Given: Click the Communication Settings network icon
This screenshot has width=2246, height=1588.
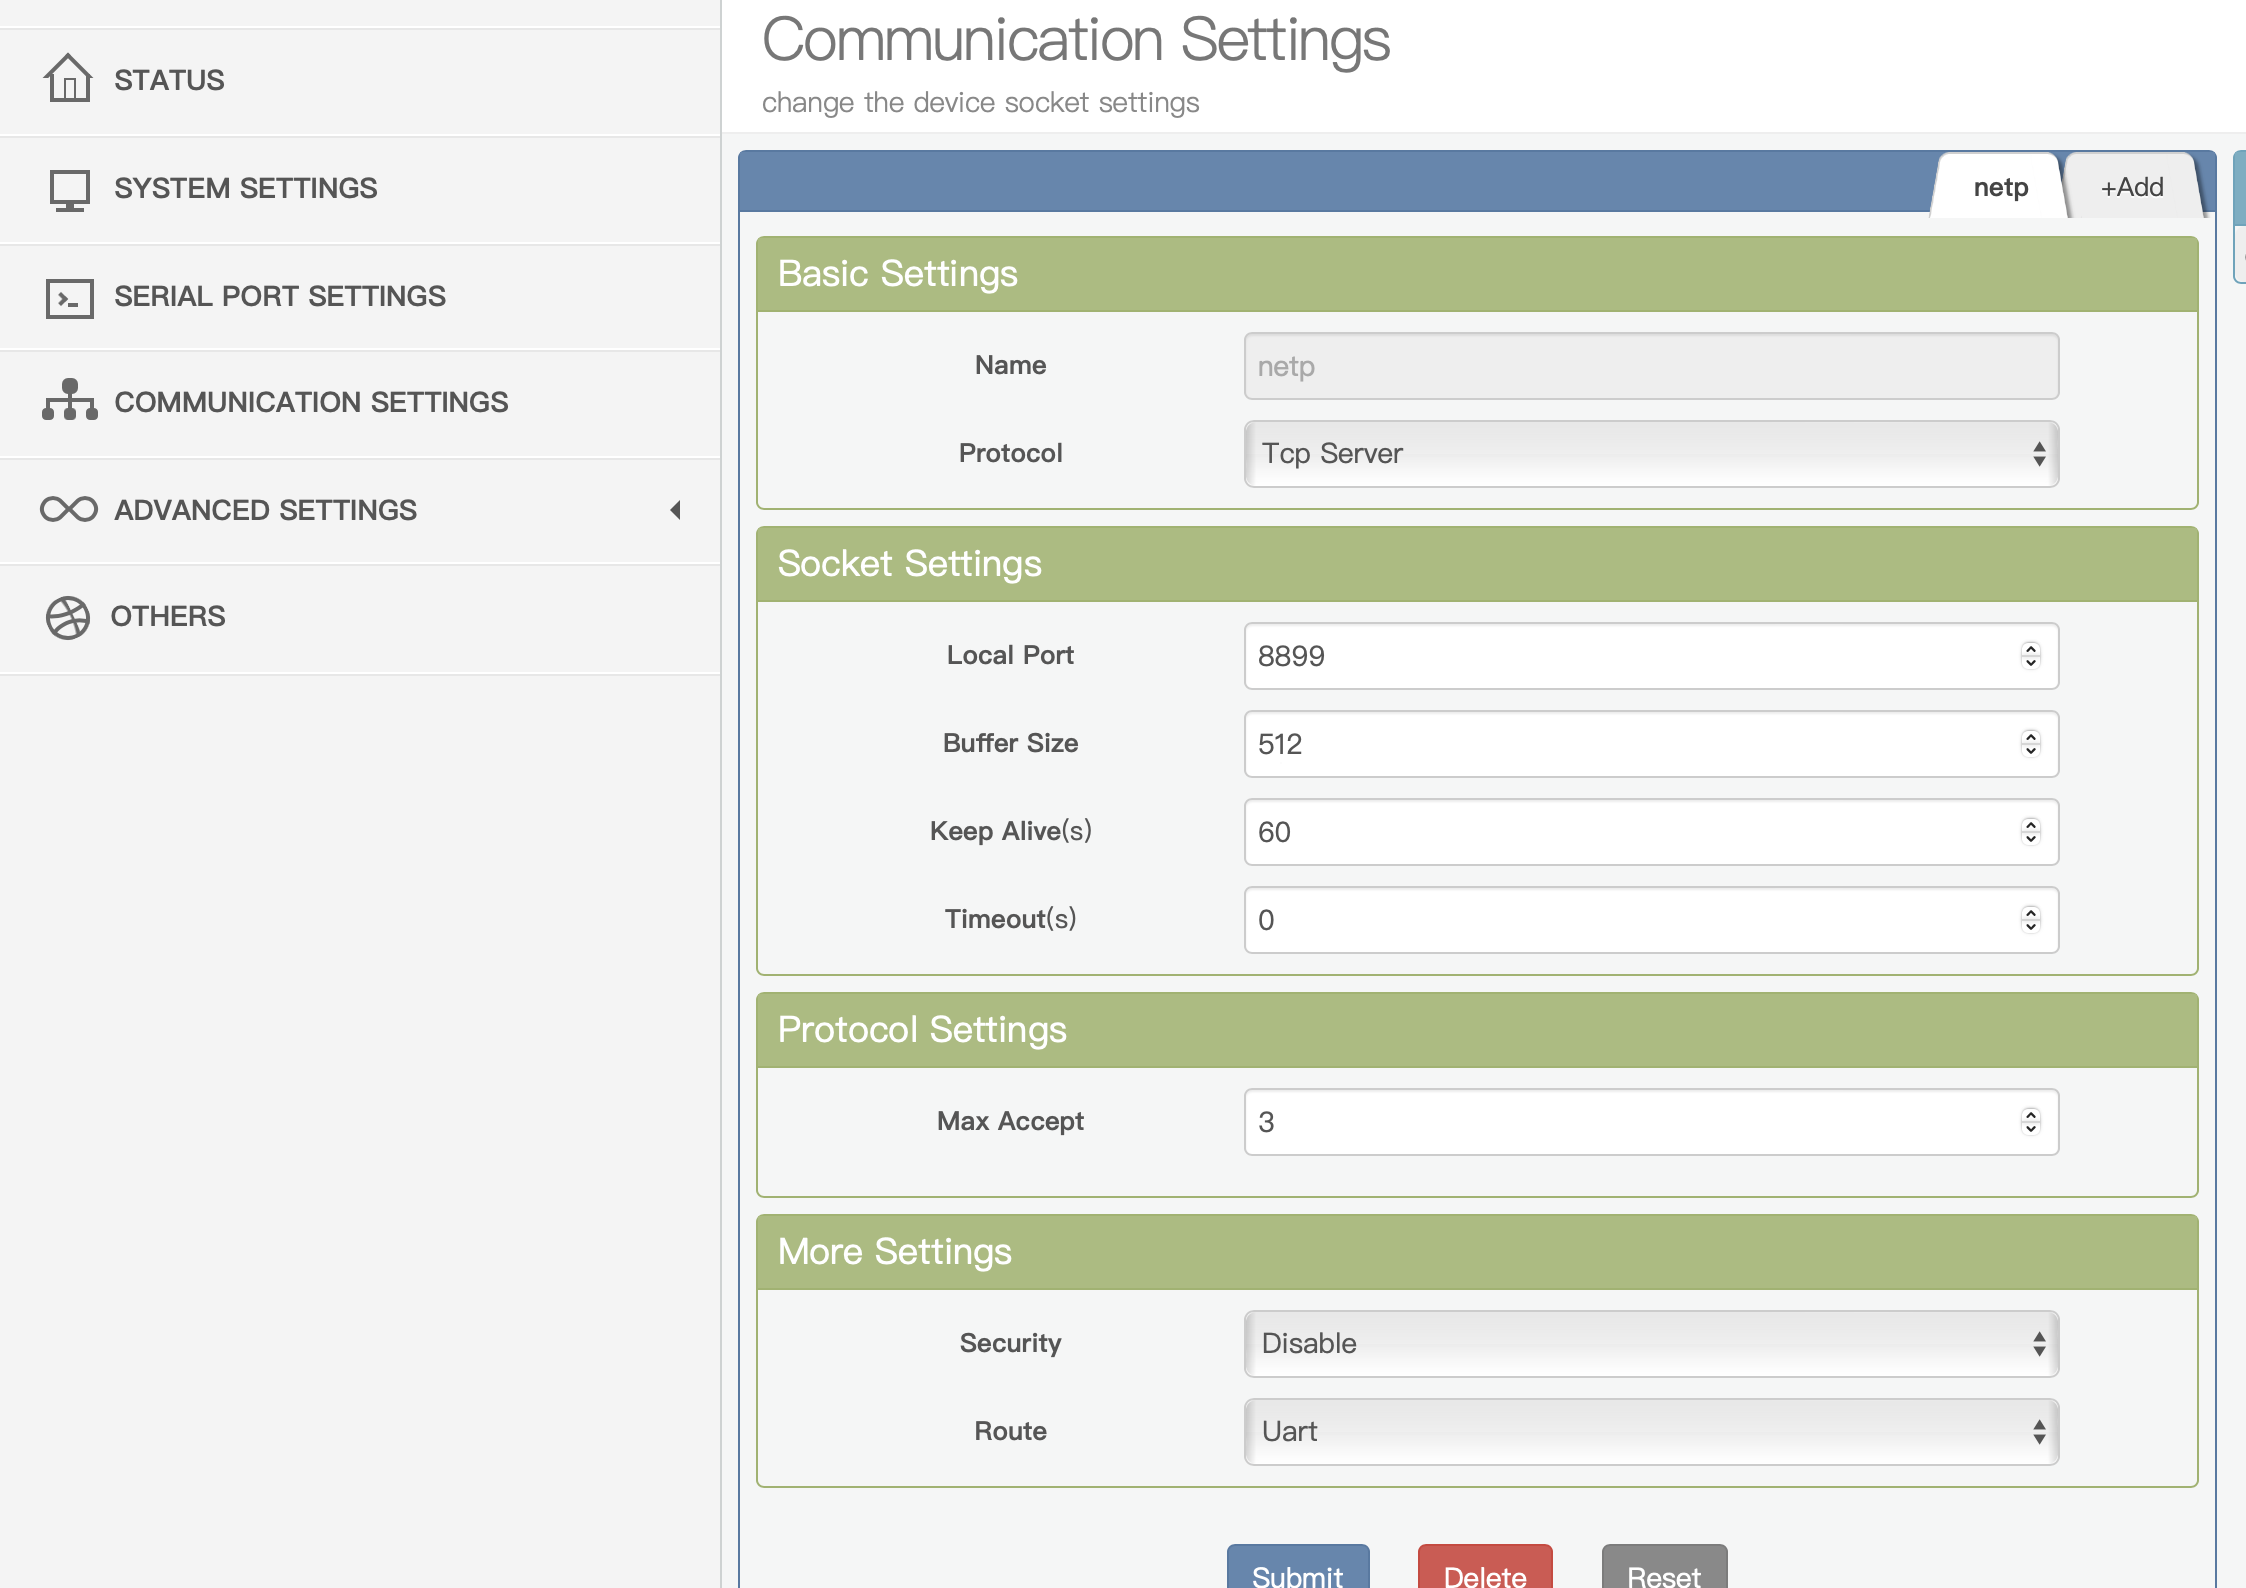Looking at the screenshot, I should click(x=69, y=400).
